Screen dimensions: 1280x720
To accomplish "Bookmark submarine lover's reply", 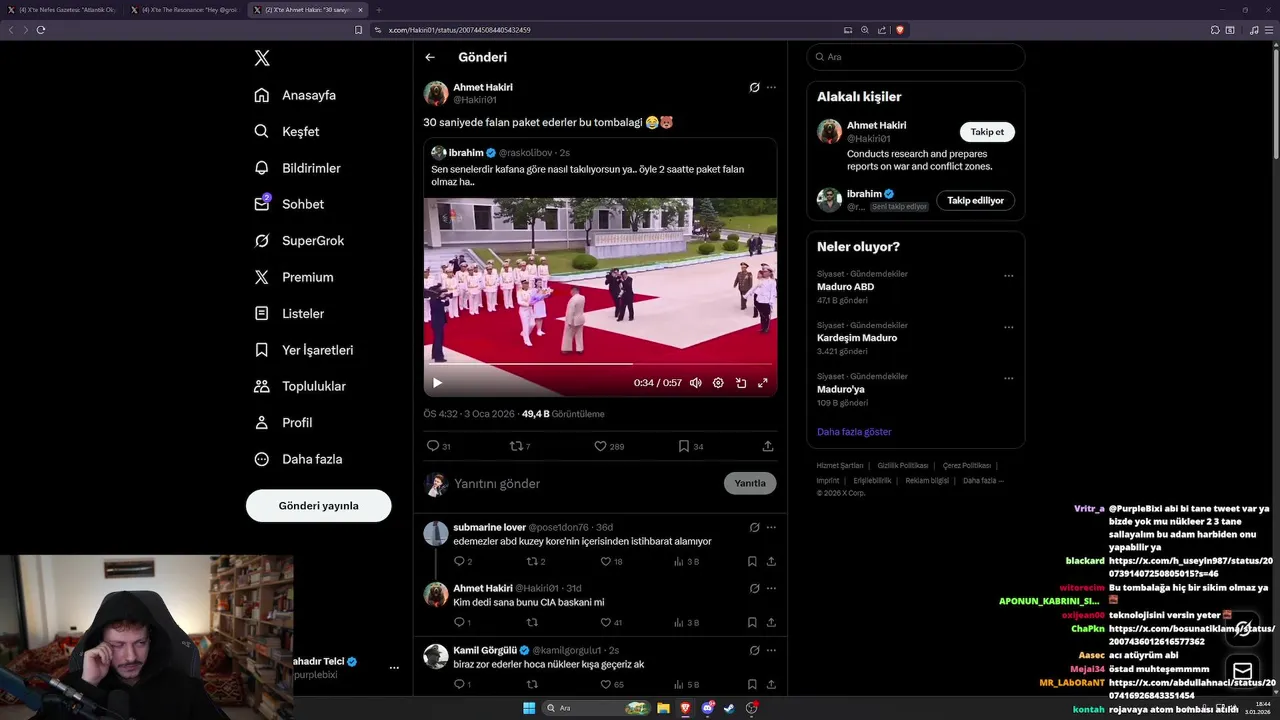I will [x=752, y=562].
